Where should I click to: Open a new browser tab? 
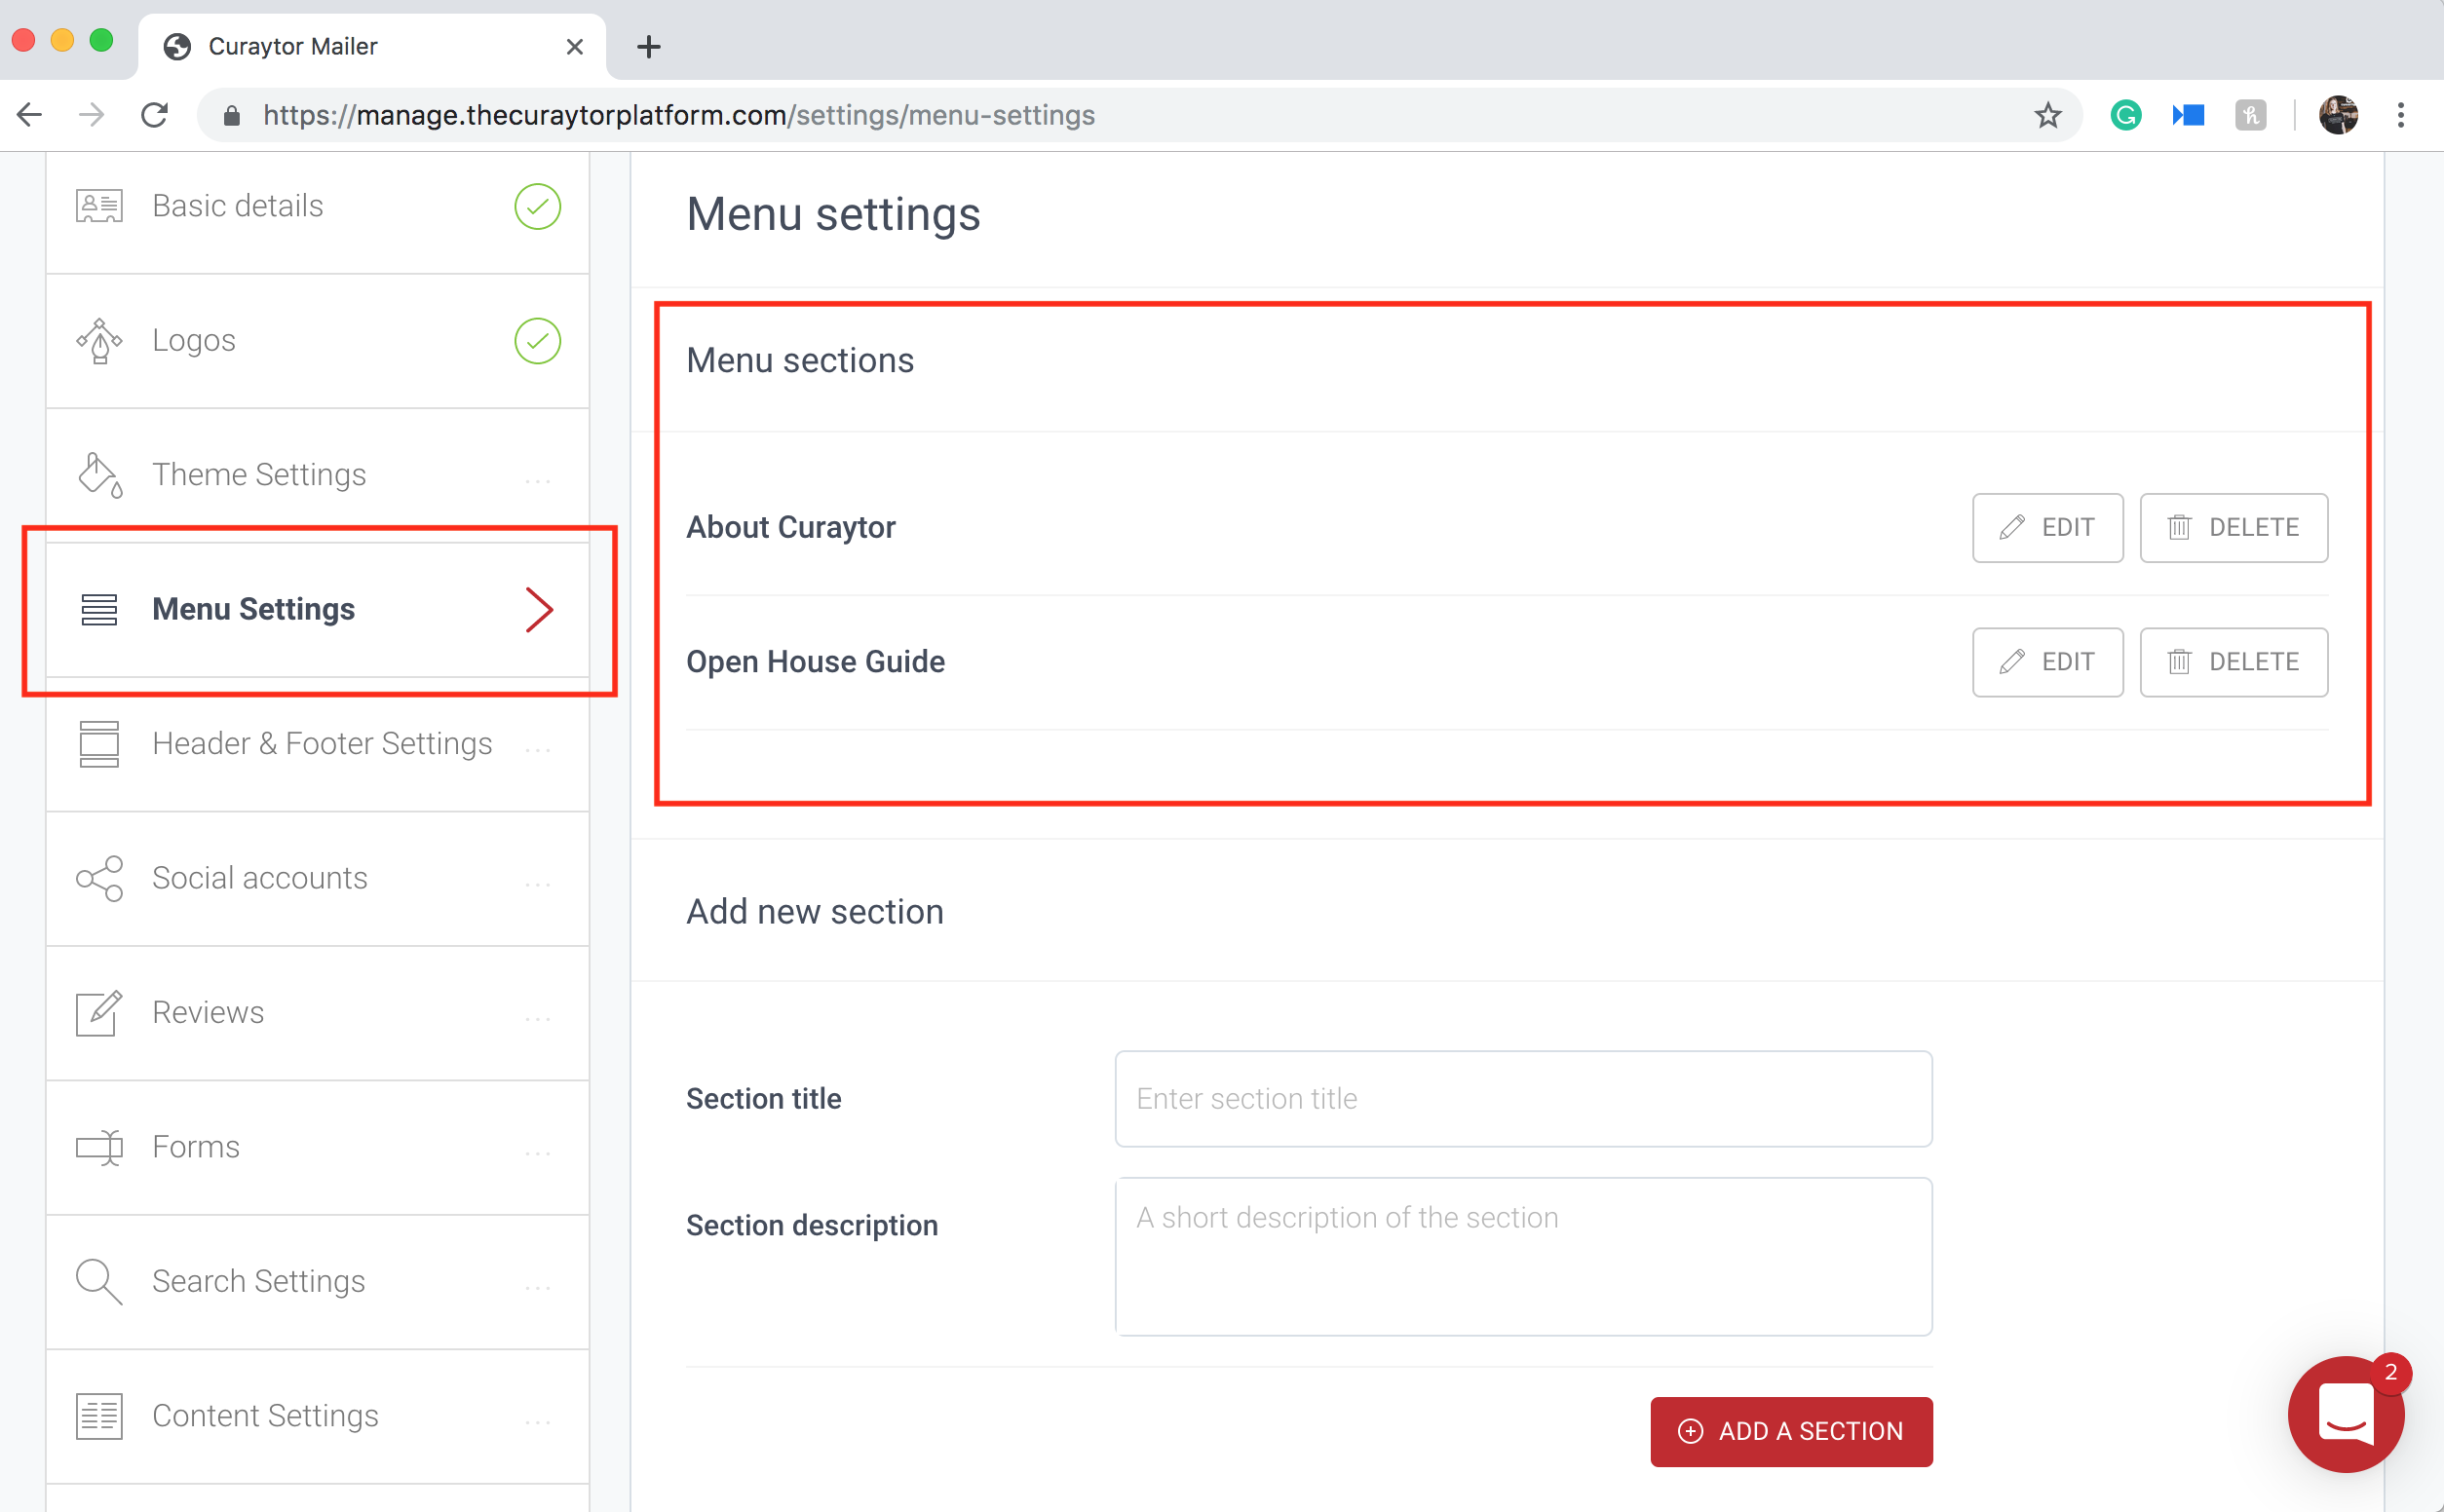[649, 46]
